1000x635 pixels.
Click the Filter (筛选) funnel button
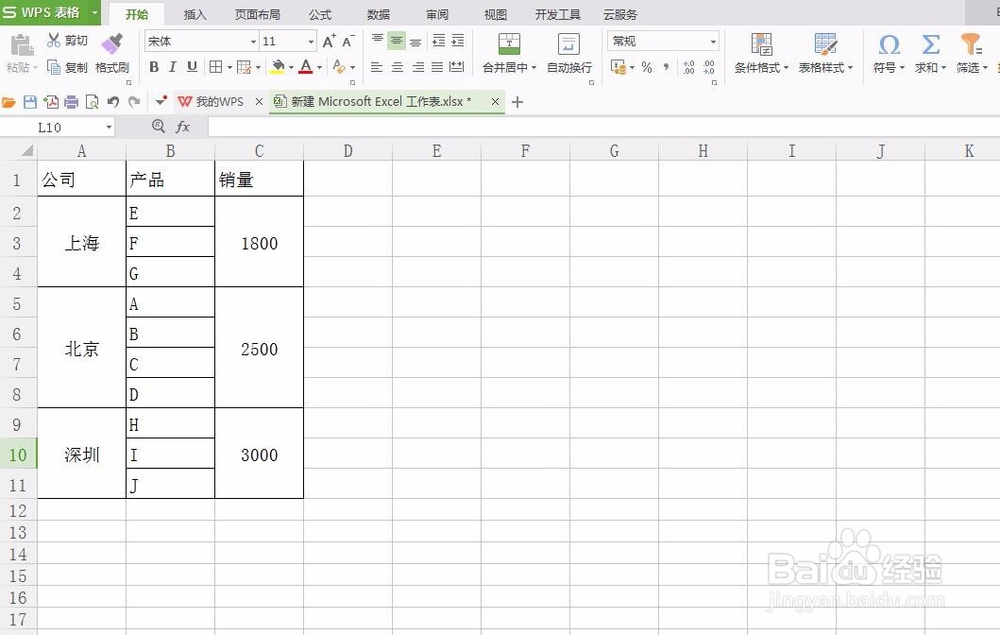coord(971,54)
